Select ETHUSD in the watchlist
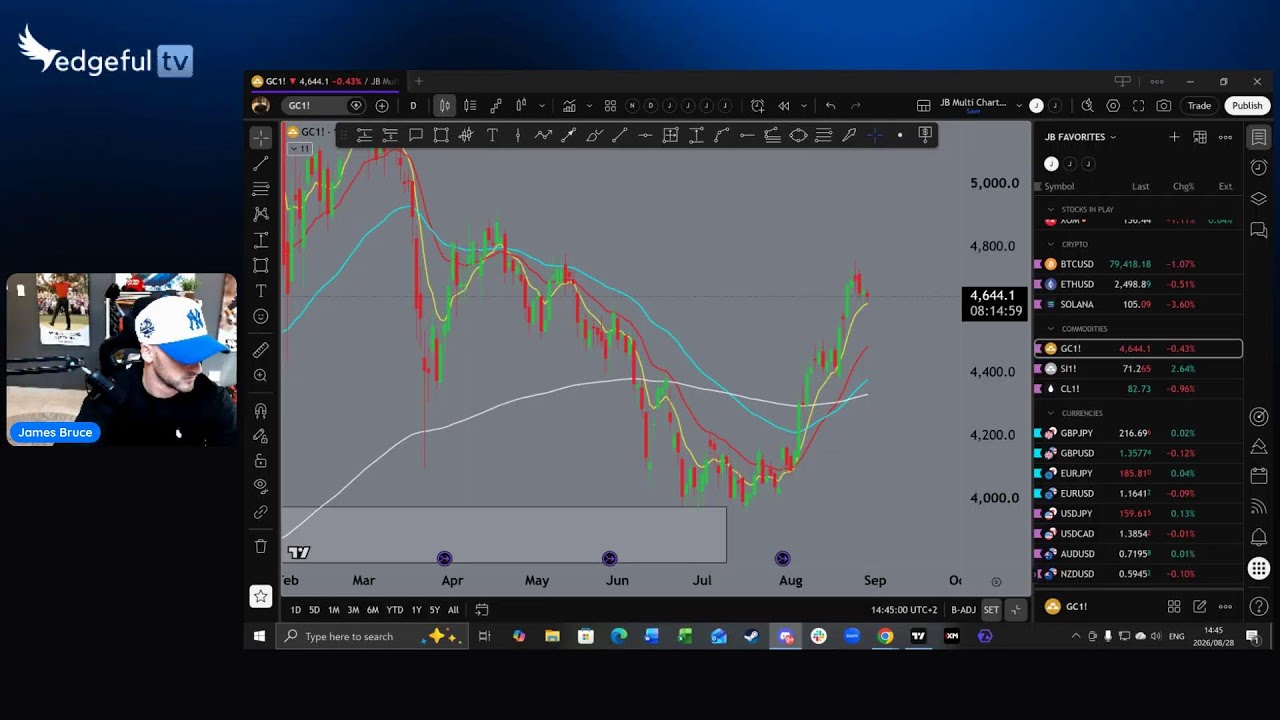1280x720 pixels. pos(1138,284)
